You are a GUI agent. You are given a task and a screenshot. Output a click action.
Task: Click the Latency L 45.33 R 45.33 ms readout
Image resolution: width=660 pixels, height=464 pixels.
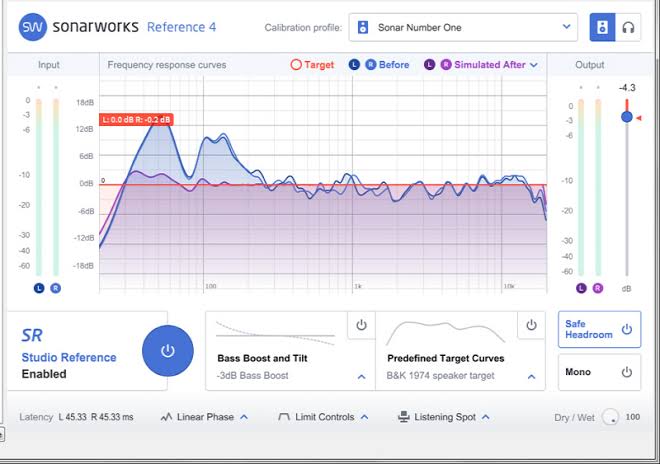[x=77, y=417]
